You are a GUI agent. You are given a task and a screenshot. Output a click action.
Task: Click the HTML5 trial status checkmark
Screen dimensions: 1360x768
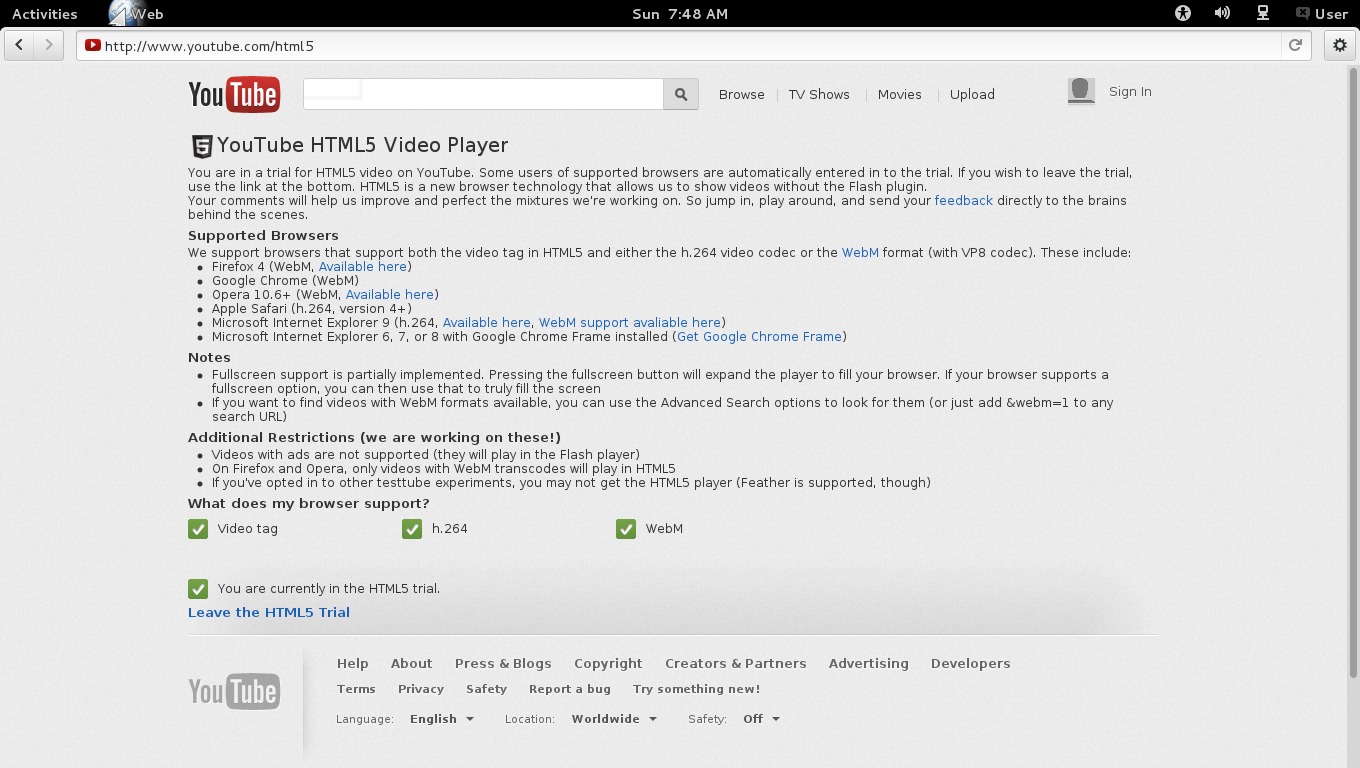[x=198, y=589]
